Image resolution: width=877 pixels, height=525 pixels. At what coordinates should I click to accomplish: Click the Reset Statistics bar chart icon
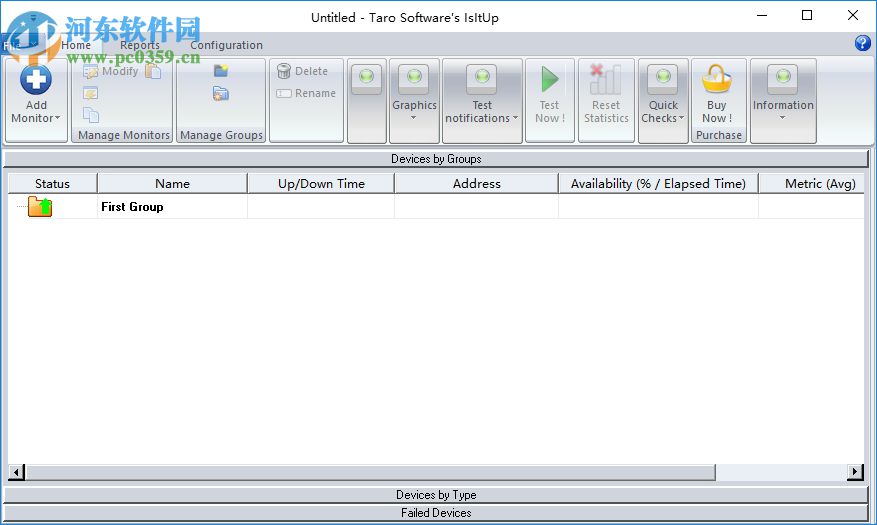click(x=606, y=79)
